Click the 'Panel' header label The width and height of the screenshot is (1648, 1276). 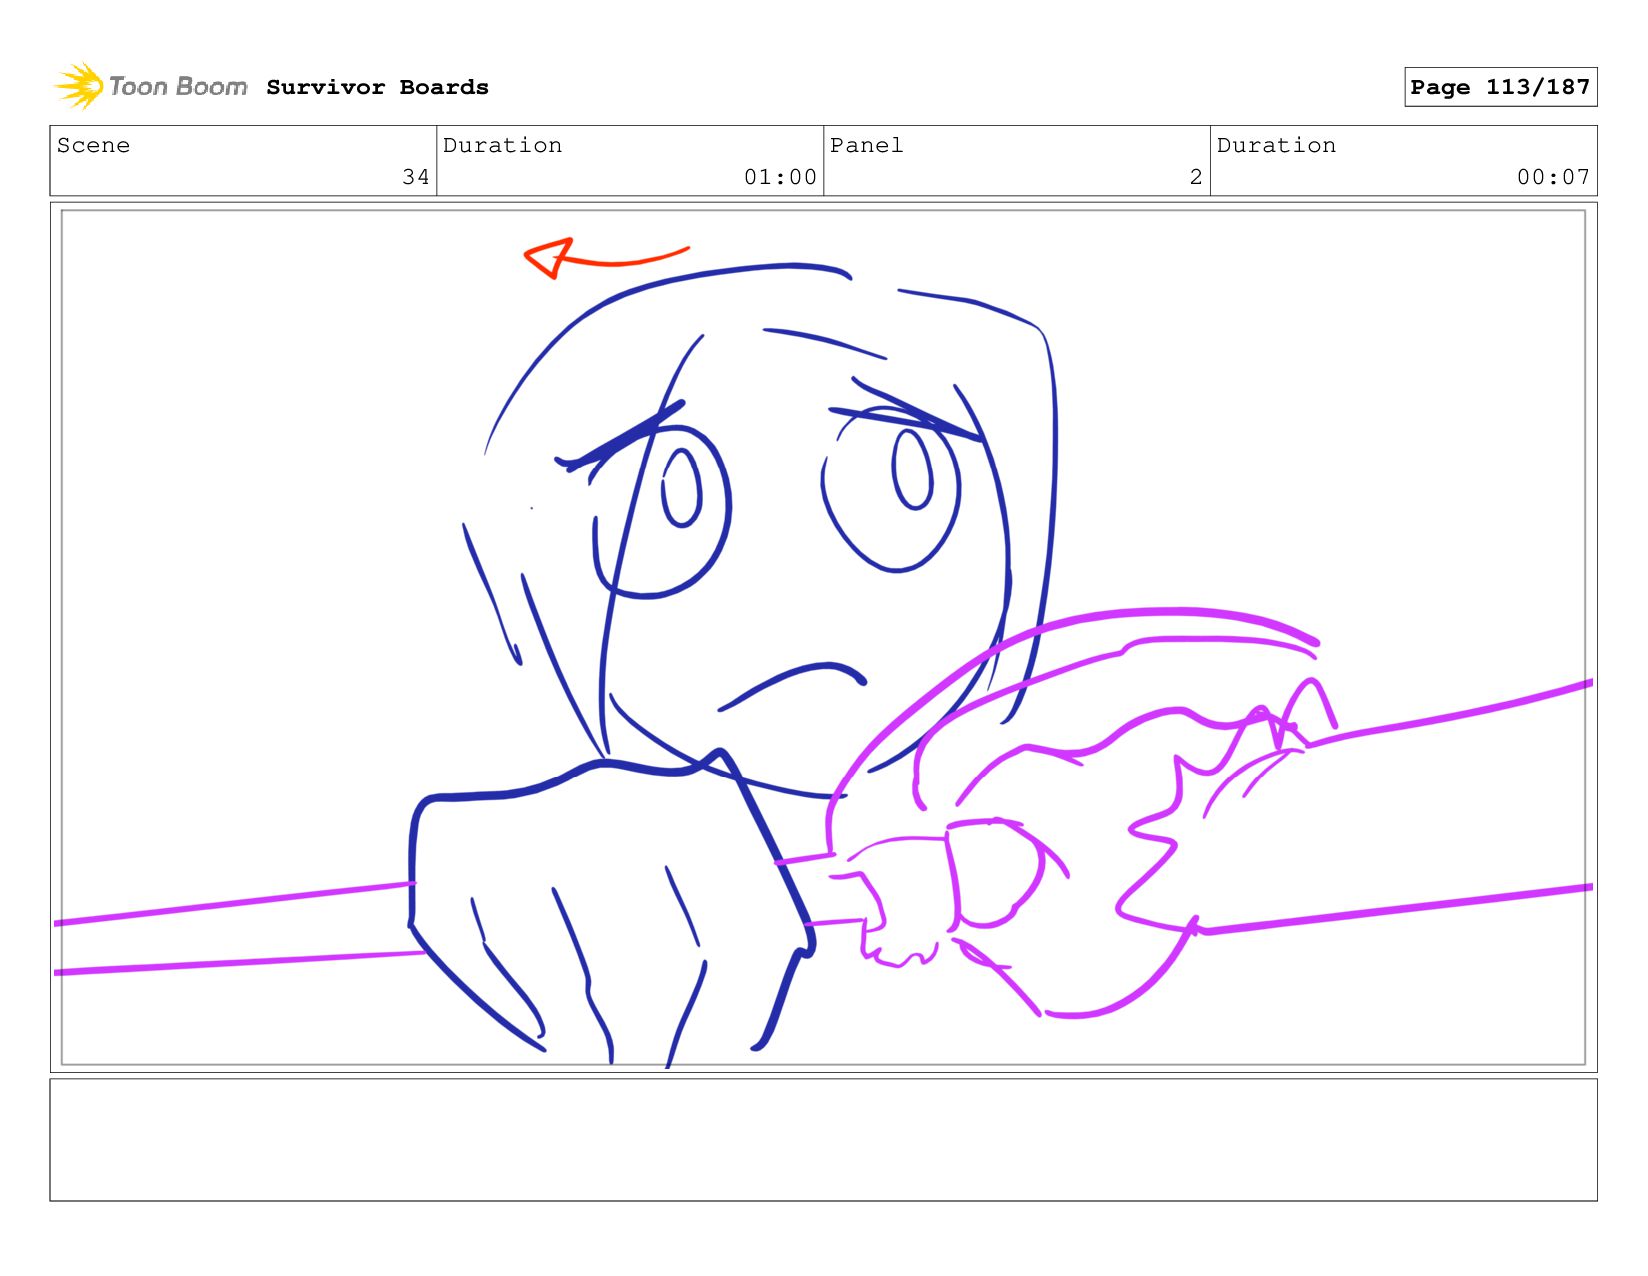coord(866,145)
